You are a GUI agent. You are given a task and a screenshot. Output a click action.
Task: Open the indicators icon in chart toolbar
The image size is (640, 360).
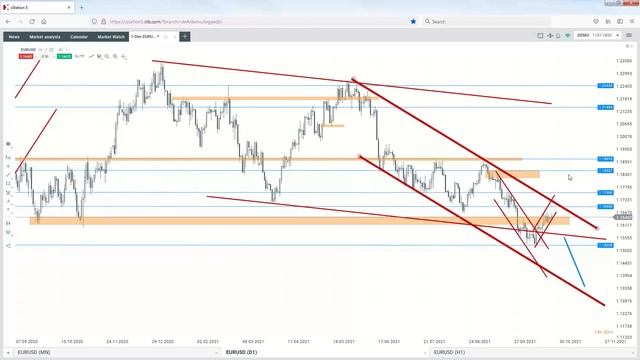[x=99, y=56]
